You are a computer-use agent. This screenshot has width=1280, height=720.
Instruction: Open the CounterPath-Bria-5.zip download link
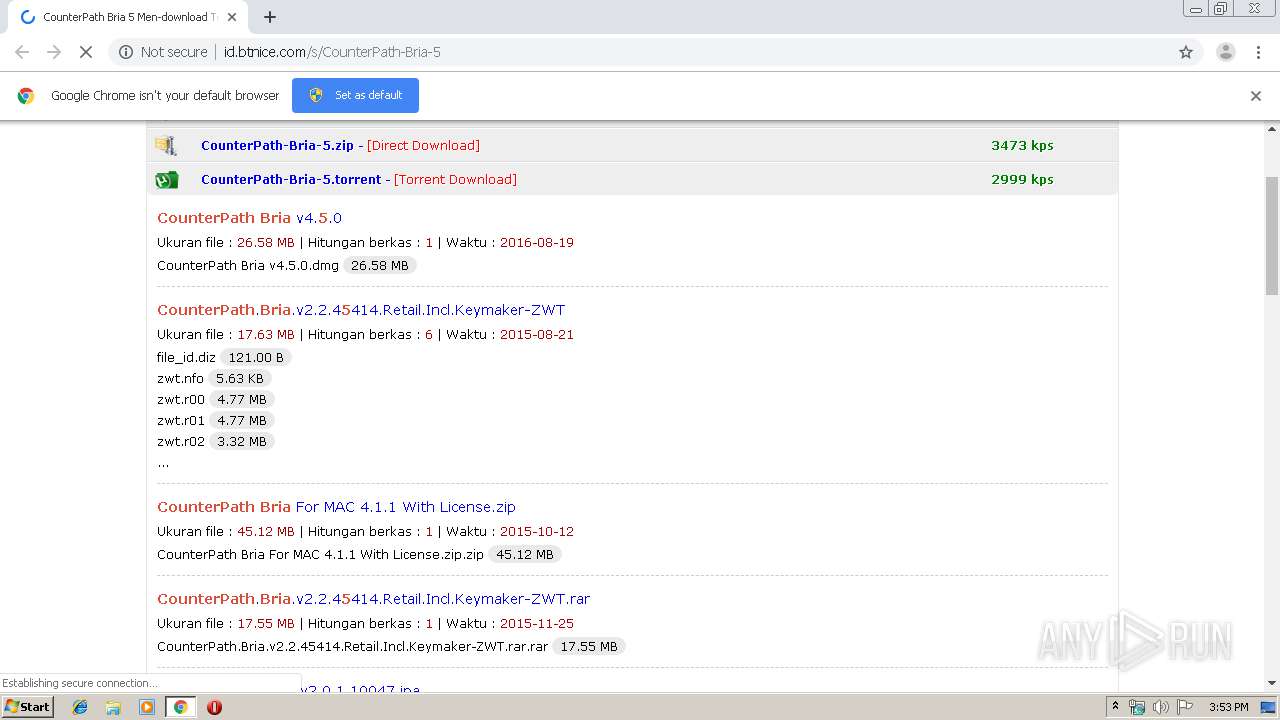(277, 145)
